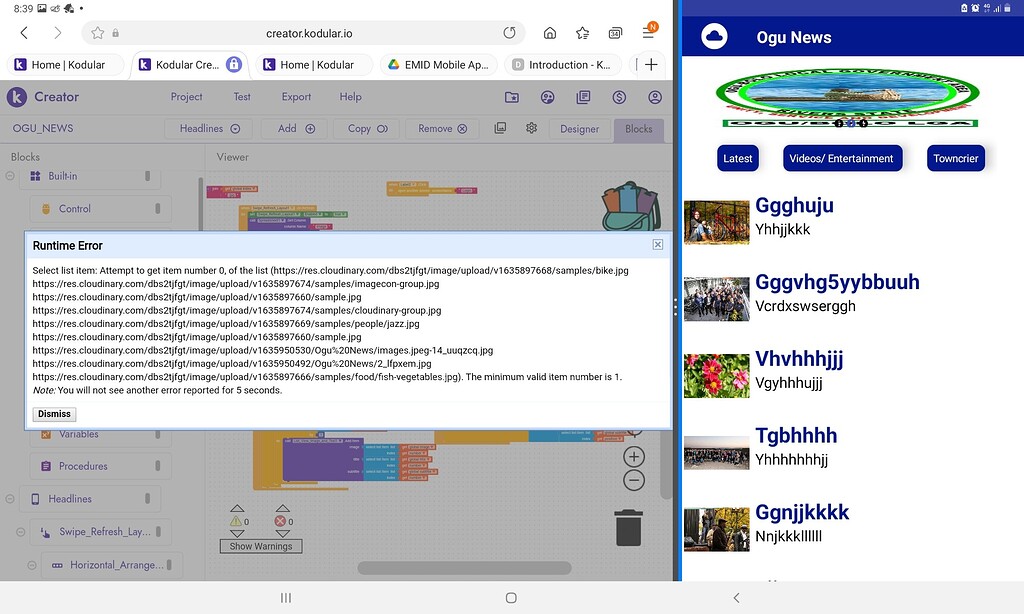Image resolution: width=1024 pixels, height=614 pixels.
Task: Open project settings gear icon
Action: (x=532, y=128)
